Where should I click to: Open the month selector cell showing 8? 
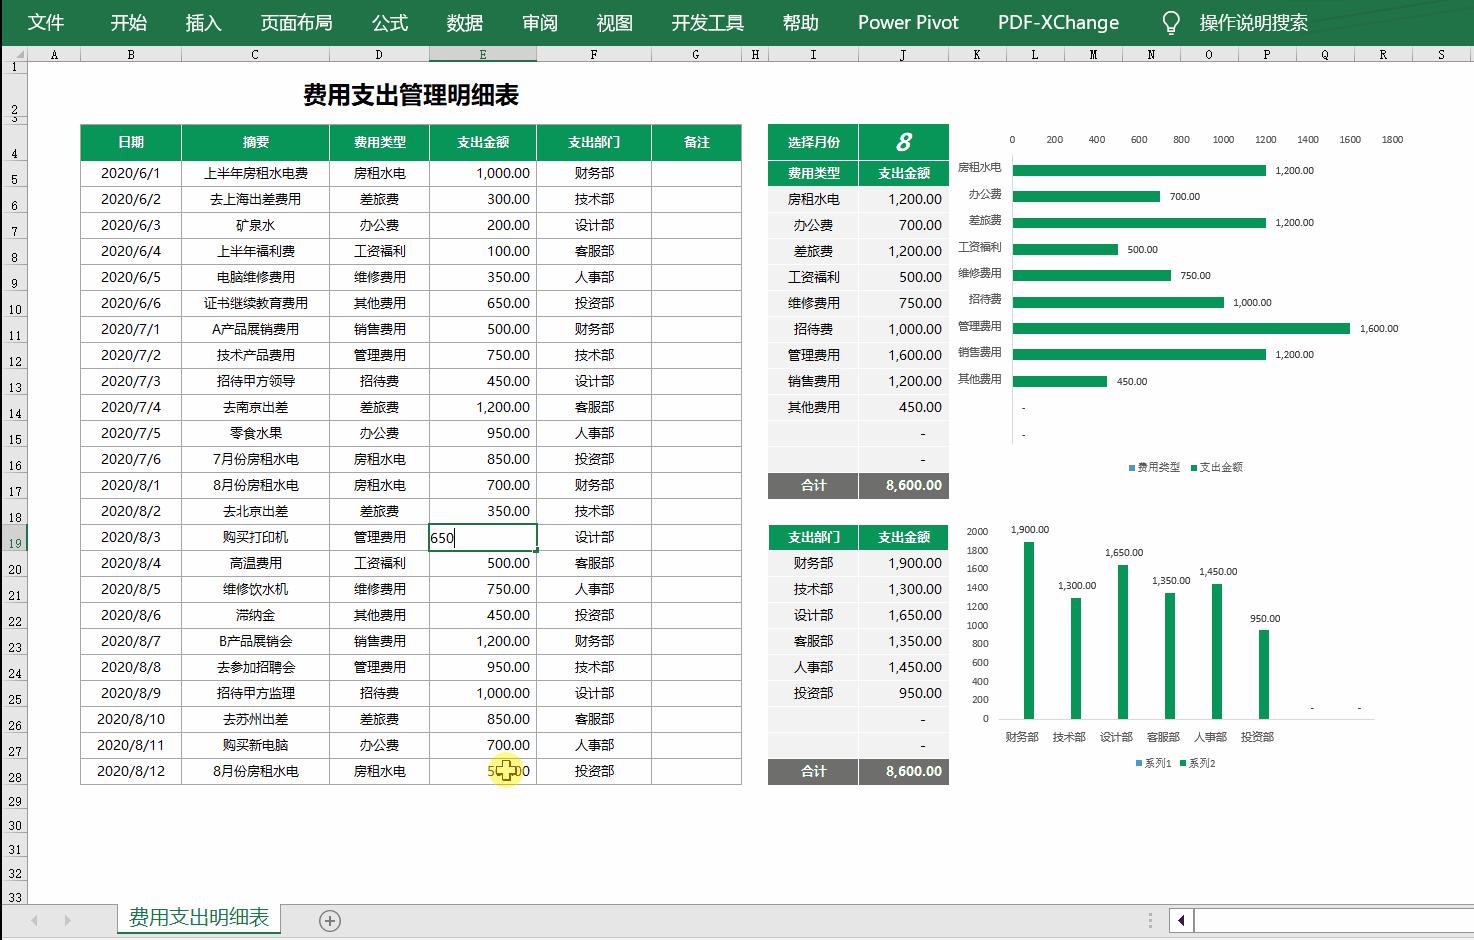pos(904,141)
